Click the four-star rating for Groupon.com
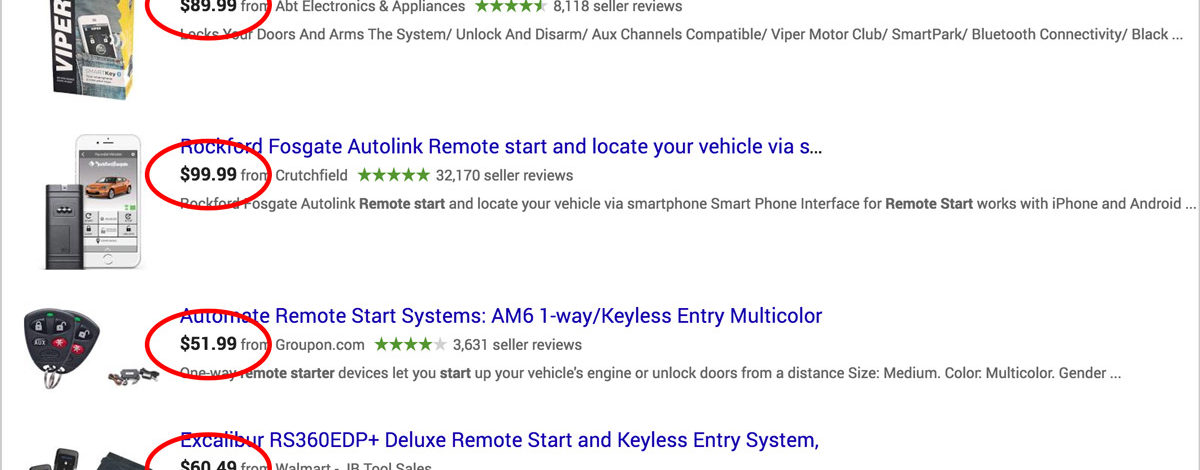Screen dimensions: 1200x470 tap(410, 344)
